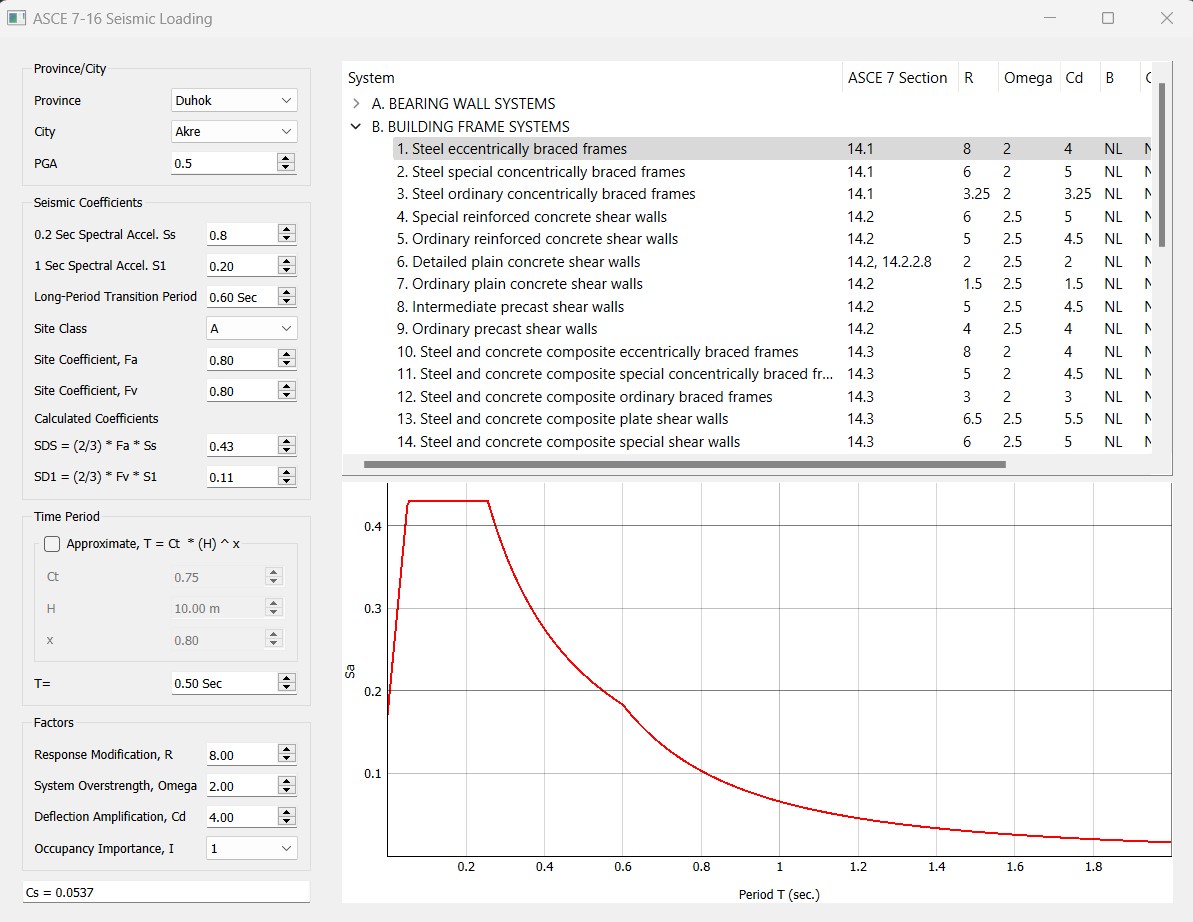Select composite special shear walls row

coord(771,441)
